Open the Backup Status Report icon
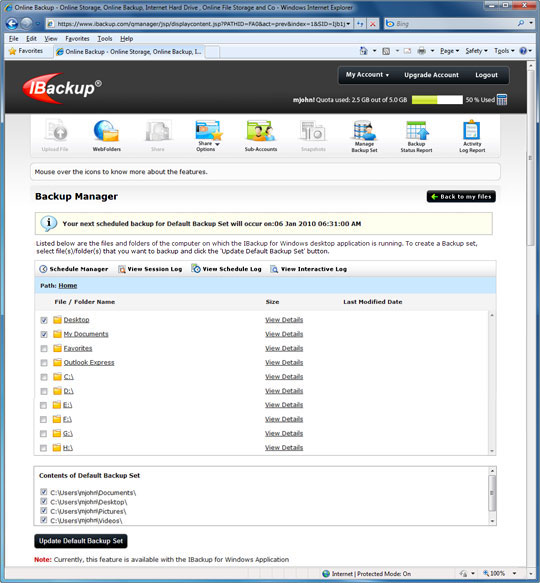540x583 pixels. (x=416, y=136)
